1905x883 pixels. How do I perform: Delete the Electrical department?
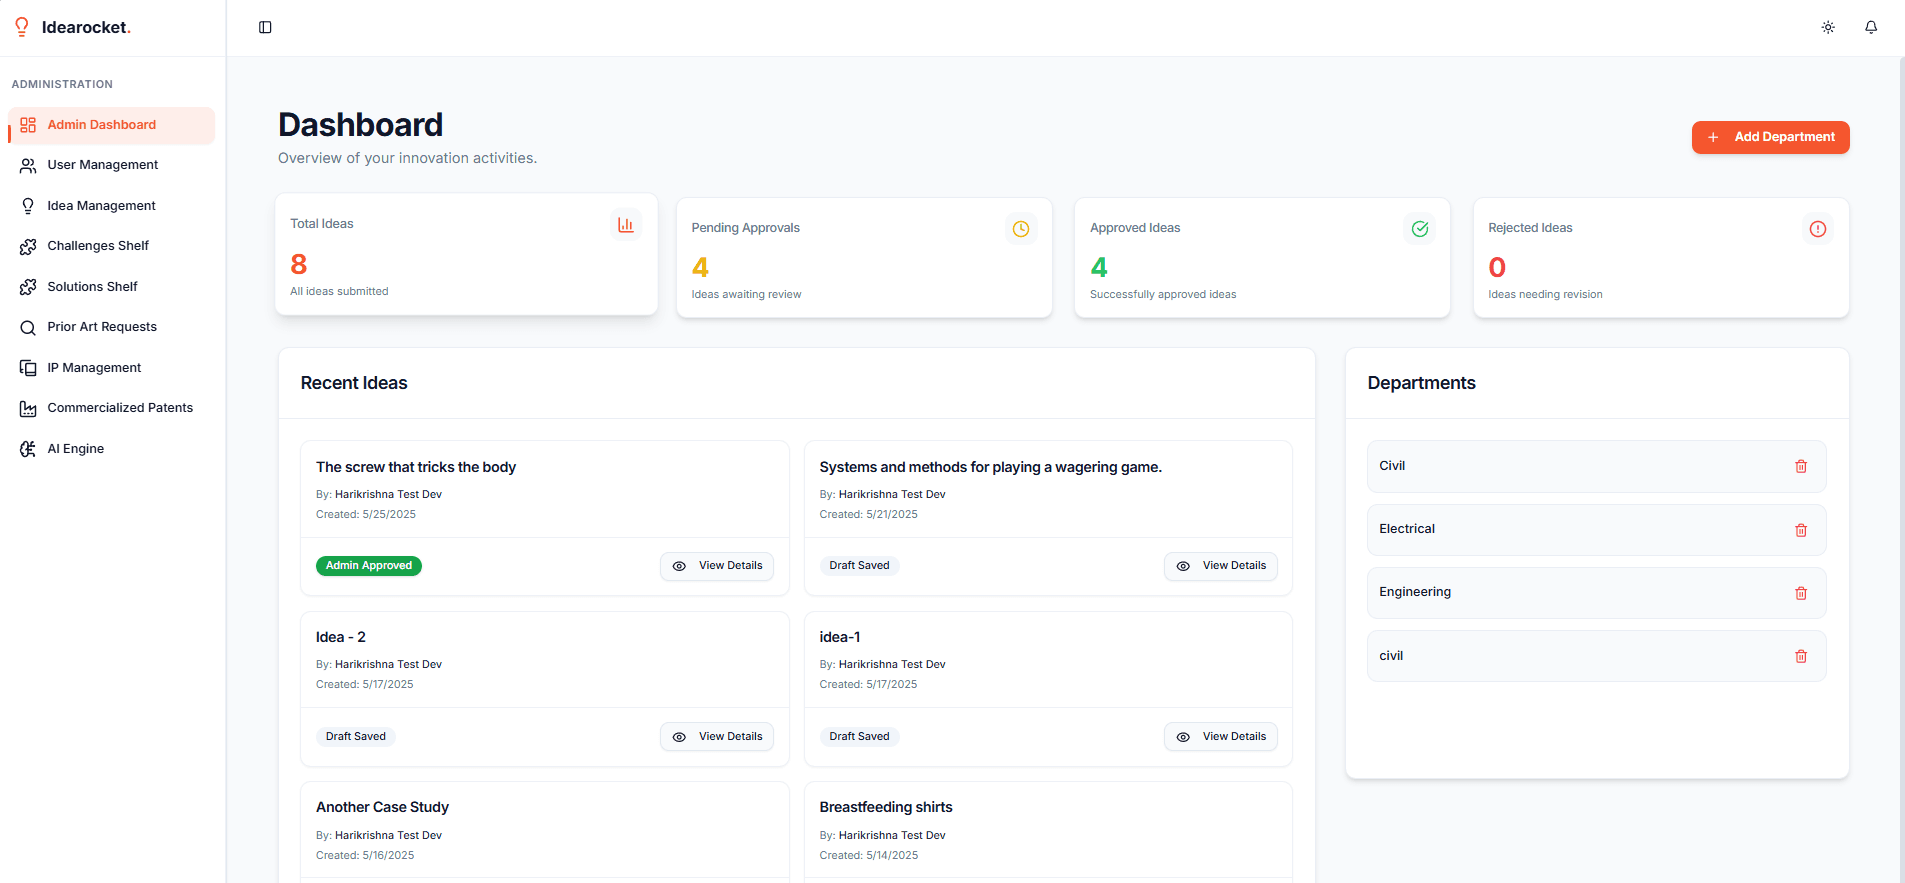[1801, 530]
